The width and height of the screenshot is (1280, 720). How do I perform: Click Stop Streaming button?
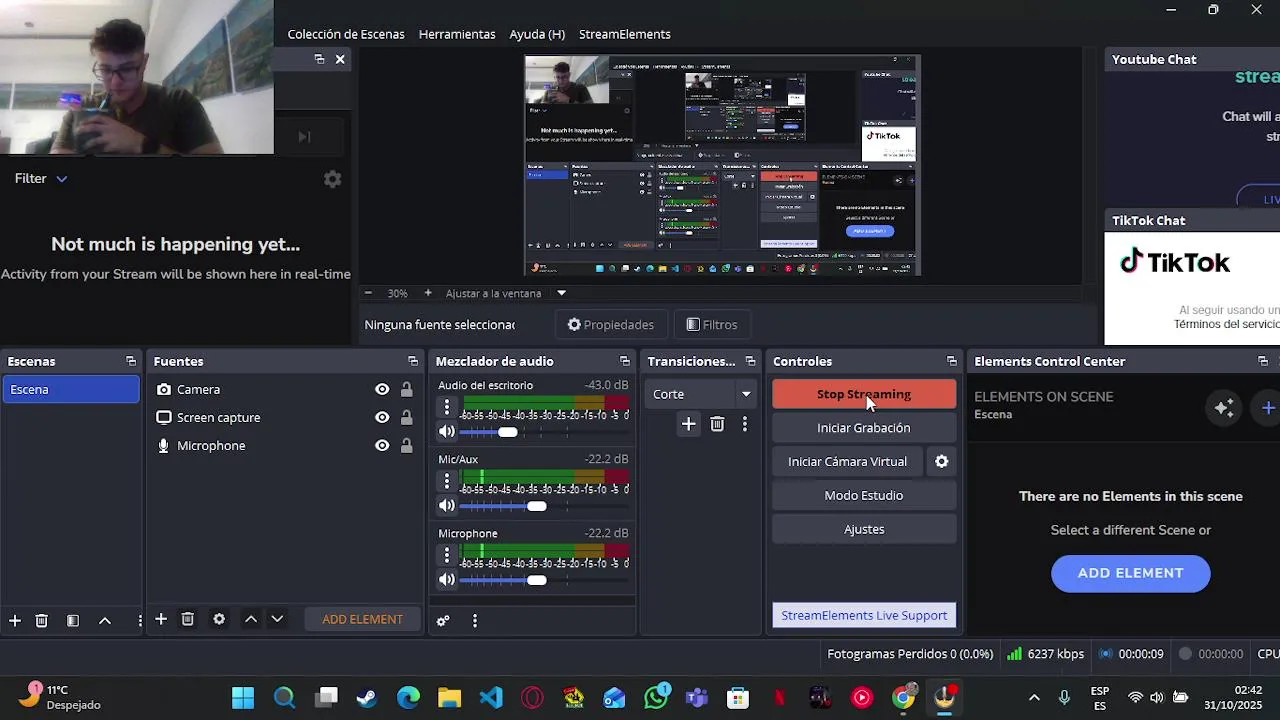[864, 394]
